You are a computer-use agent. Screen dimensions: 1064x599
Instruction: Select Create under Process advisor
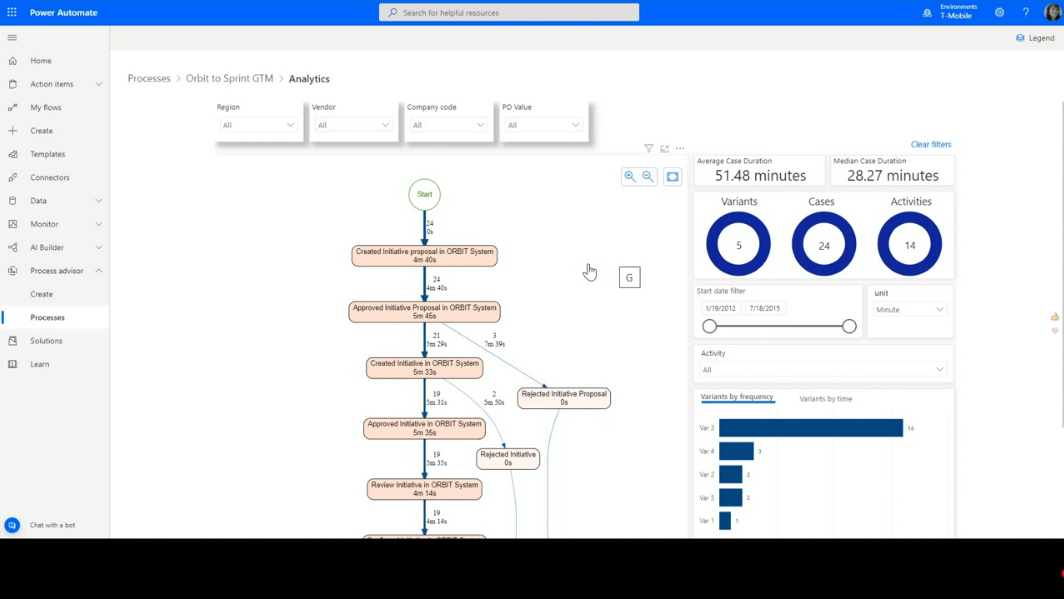[41, 294]
